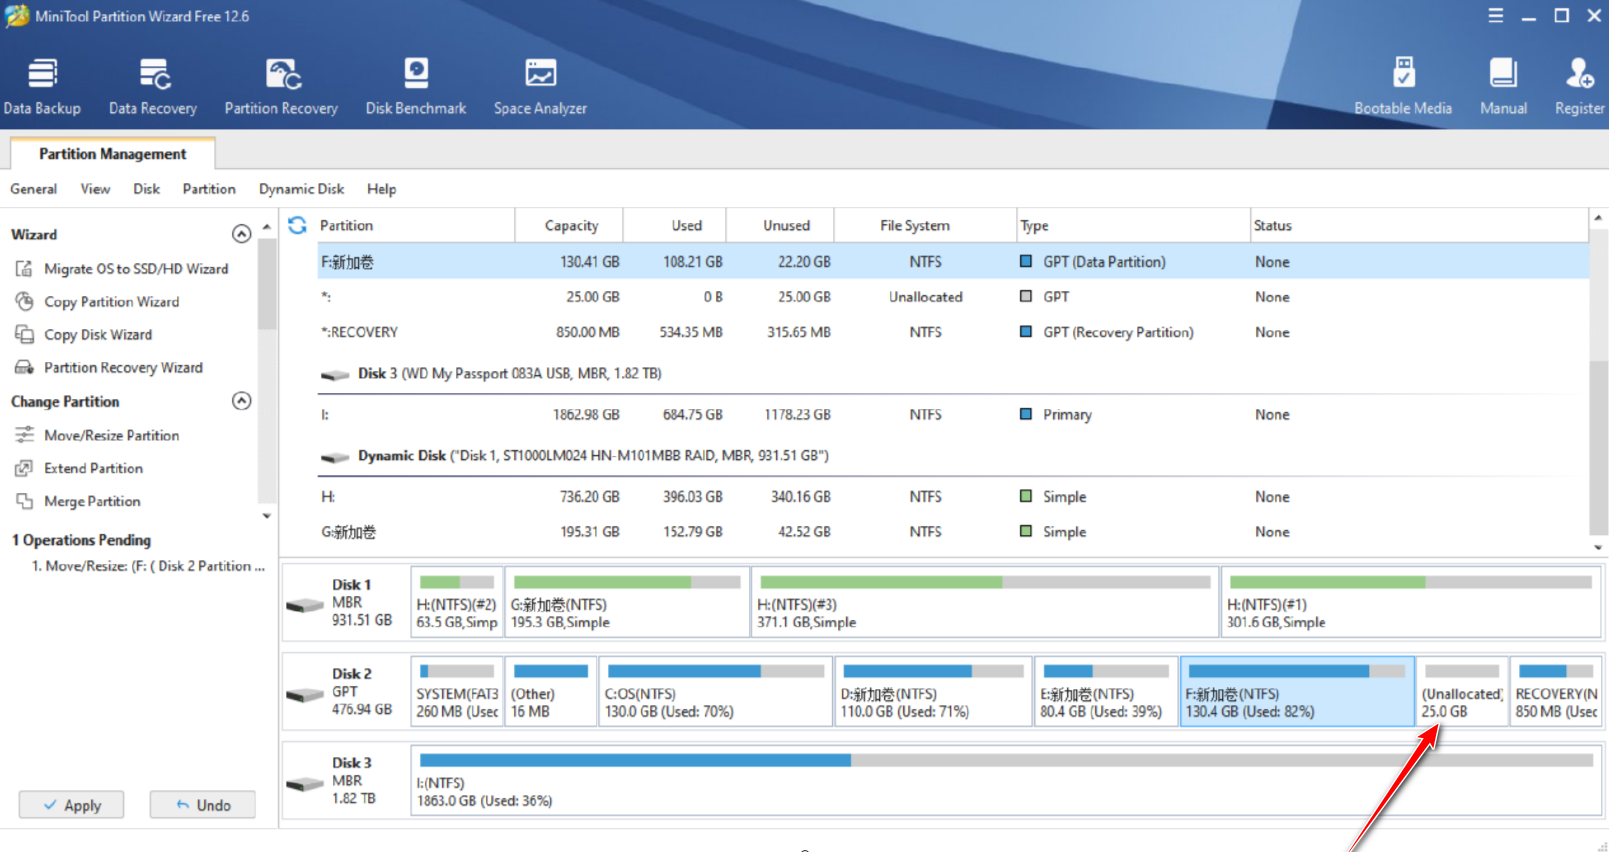Image resolution: width=1609 pixels, height=852 pixels.
Task: Collapse the Wizard section
Action: coord(241,234)
